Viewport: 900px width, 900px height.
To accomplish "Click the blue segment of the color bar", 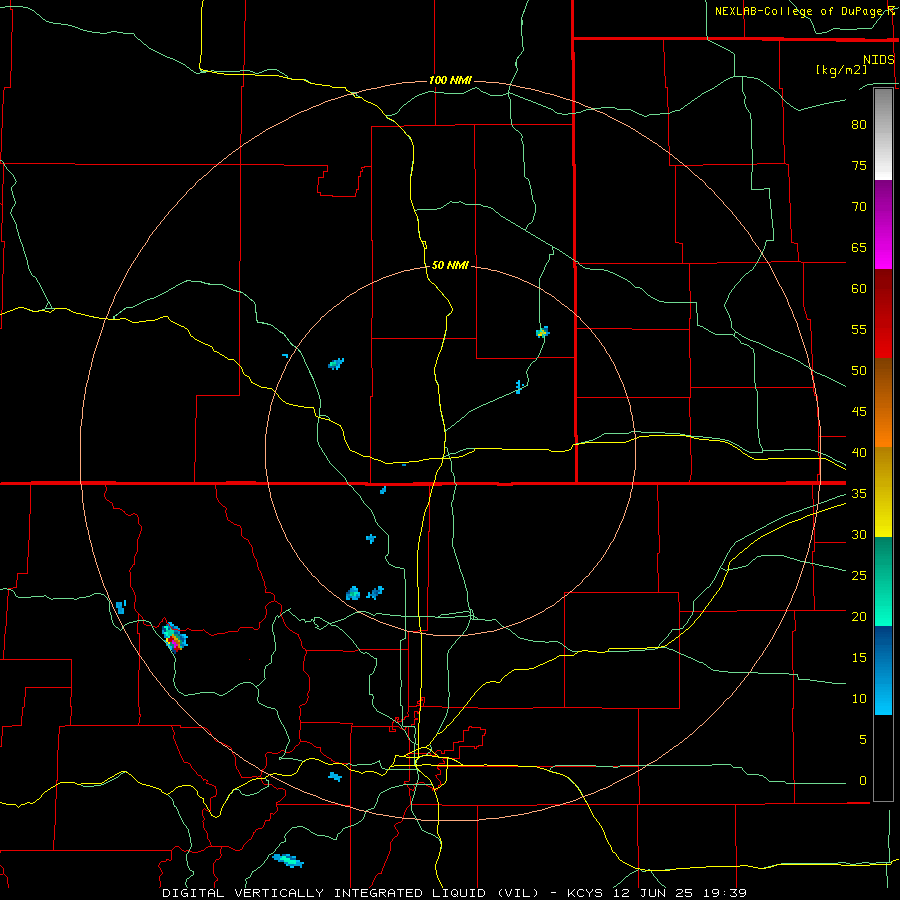I will point(883,670).
